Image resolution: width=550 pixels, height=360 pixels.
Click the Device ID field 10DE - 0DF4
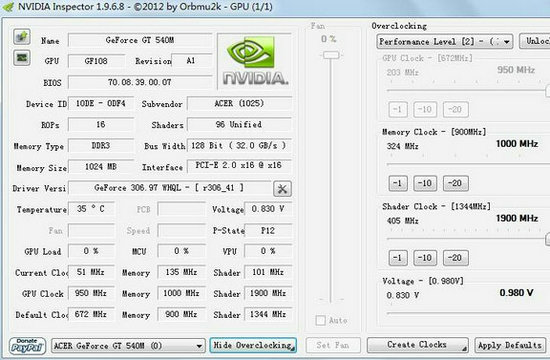point(101,104)
